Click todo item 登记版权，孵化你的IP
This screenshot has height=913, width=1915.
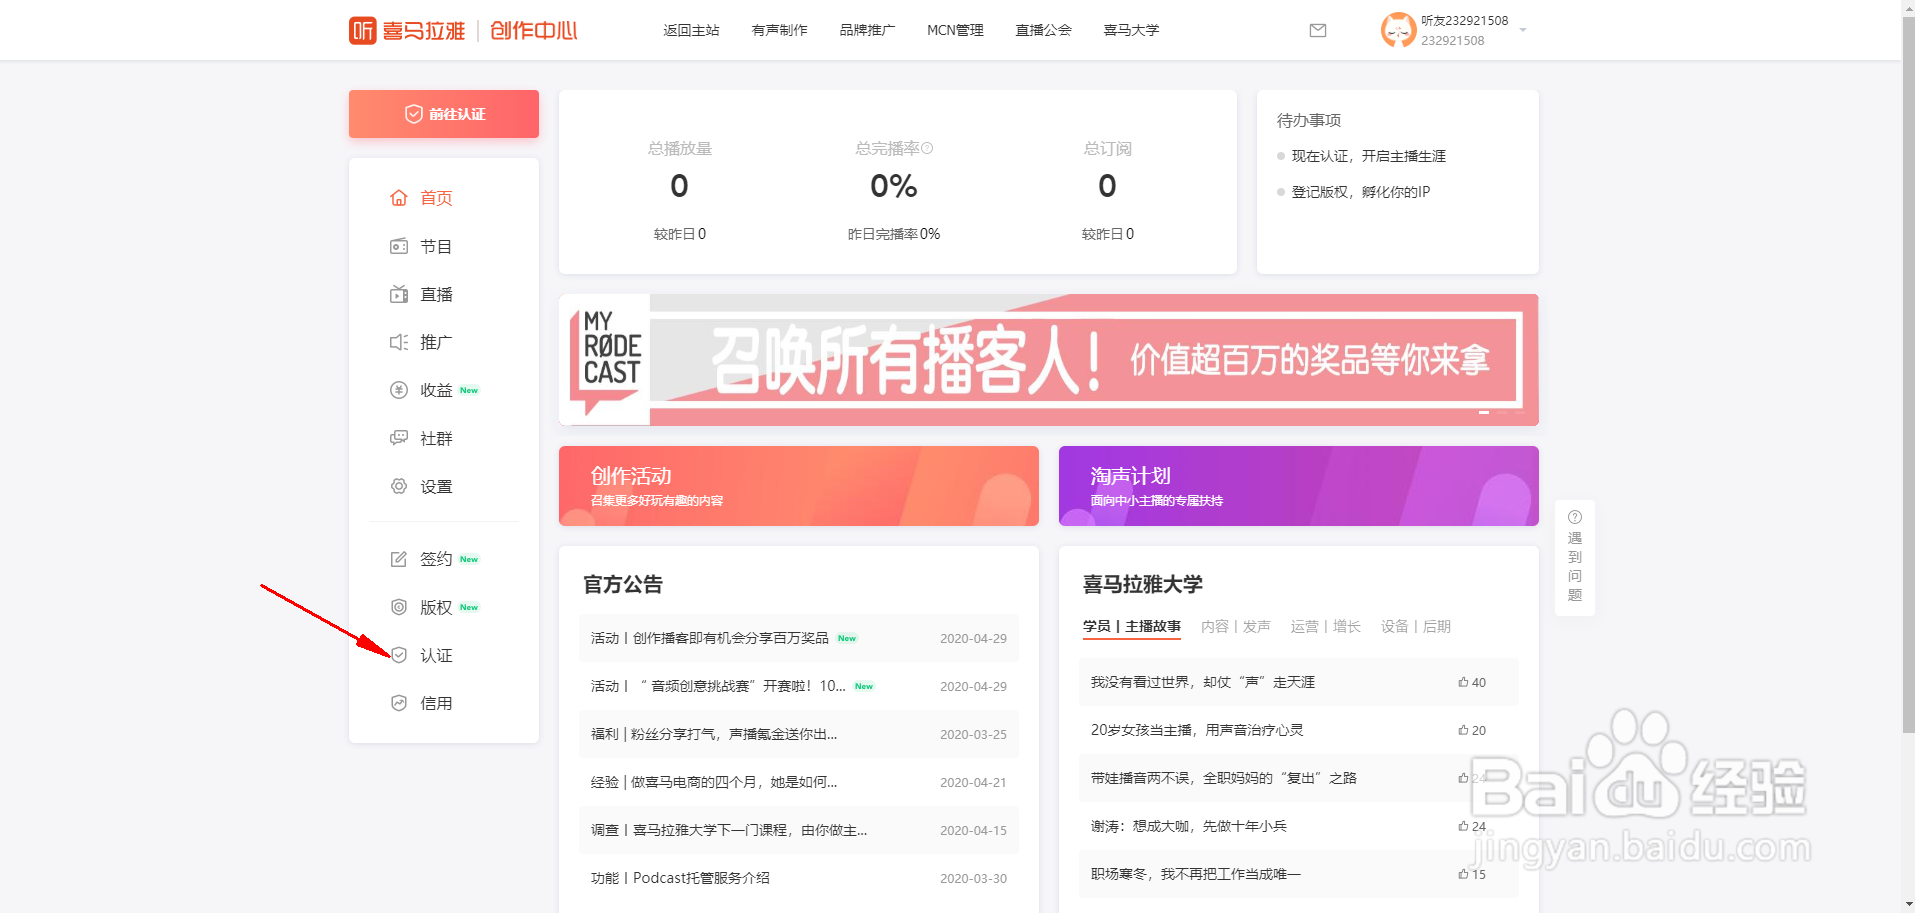point(1361,192)
